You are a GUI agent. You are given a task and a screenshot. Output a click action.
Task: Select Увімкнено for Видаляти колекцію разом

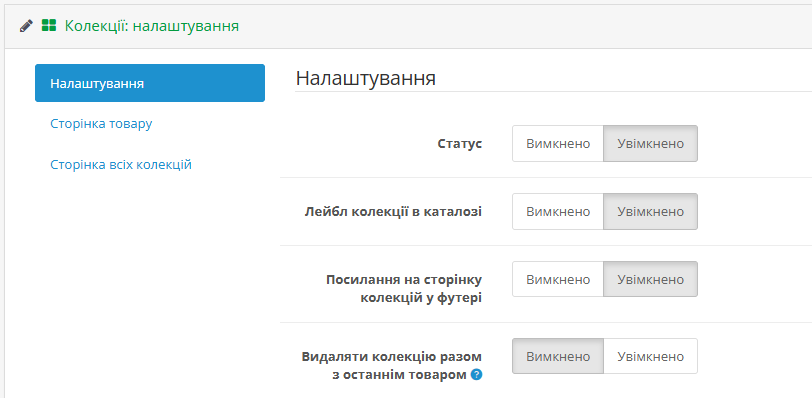point(650,356)
